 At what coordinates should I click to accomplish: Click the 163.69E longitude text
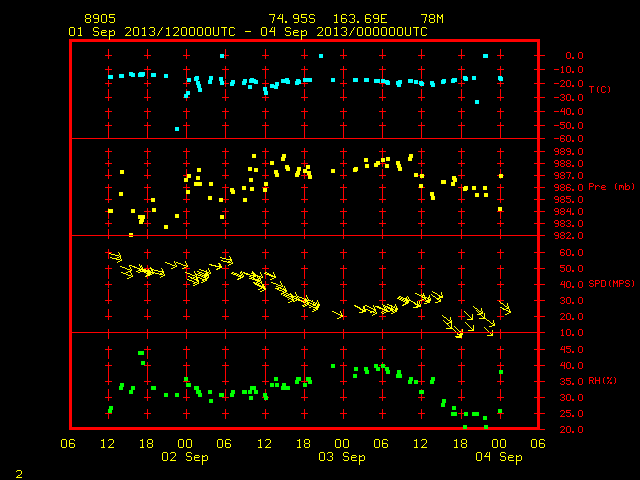click(360, 19)
